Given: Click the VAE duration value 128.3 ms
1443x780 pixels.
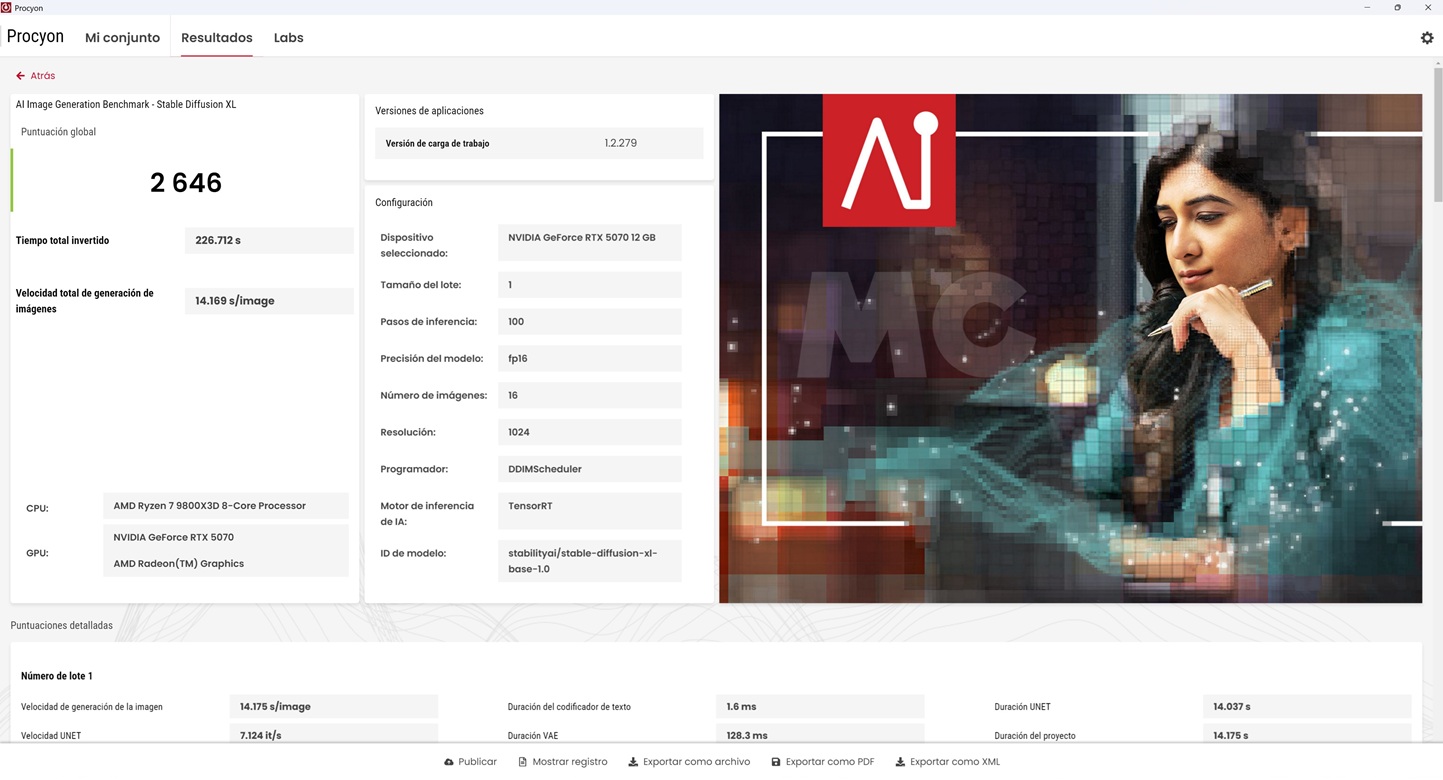Looking at the screenshot, I should tap(820, 735).
